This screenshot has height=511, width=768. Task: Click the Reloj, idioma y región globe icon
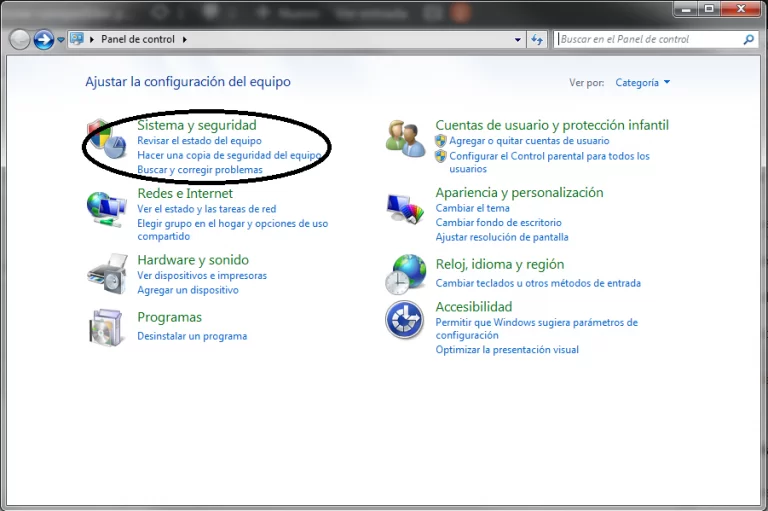[406, 274]
